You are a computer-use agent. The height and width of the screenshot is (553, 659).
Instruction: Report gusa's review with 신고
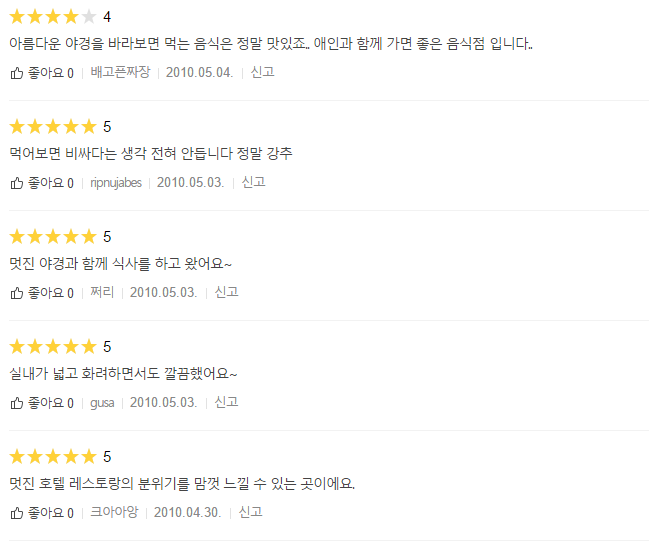227,402
